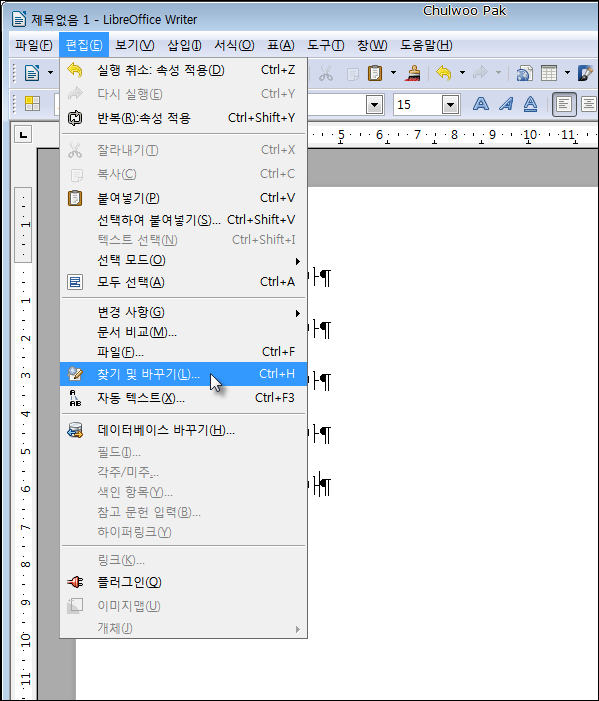Open the Table dropdown arrow

click(x=567, y=72)
